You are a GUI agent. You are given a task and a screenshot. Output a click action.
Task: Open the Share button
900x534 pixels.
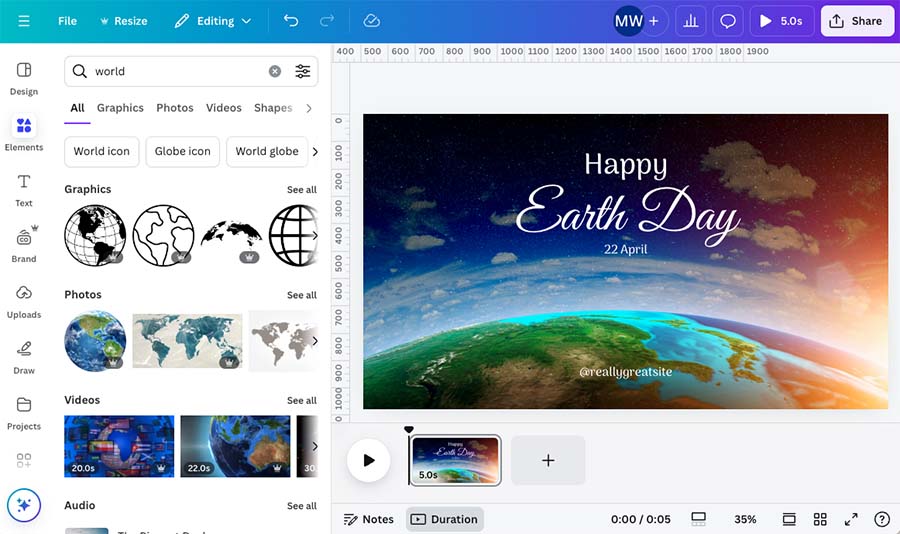pyautogui.click(x=857, y=21)
